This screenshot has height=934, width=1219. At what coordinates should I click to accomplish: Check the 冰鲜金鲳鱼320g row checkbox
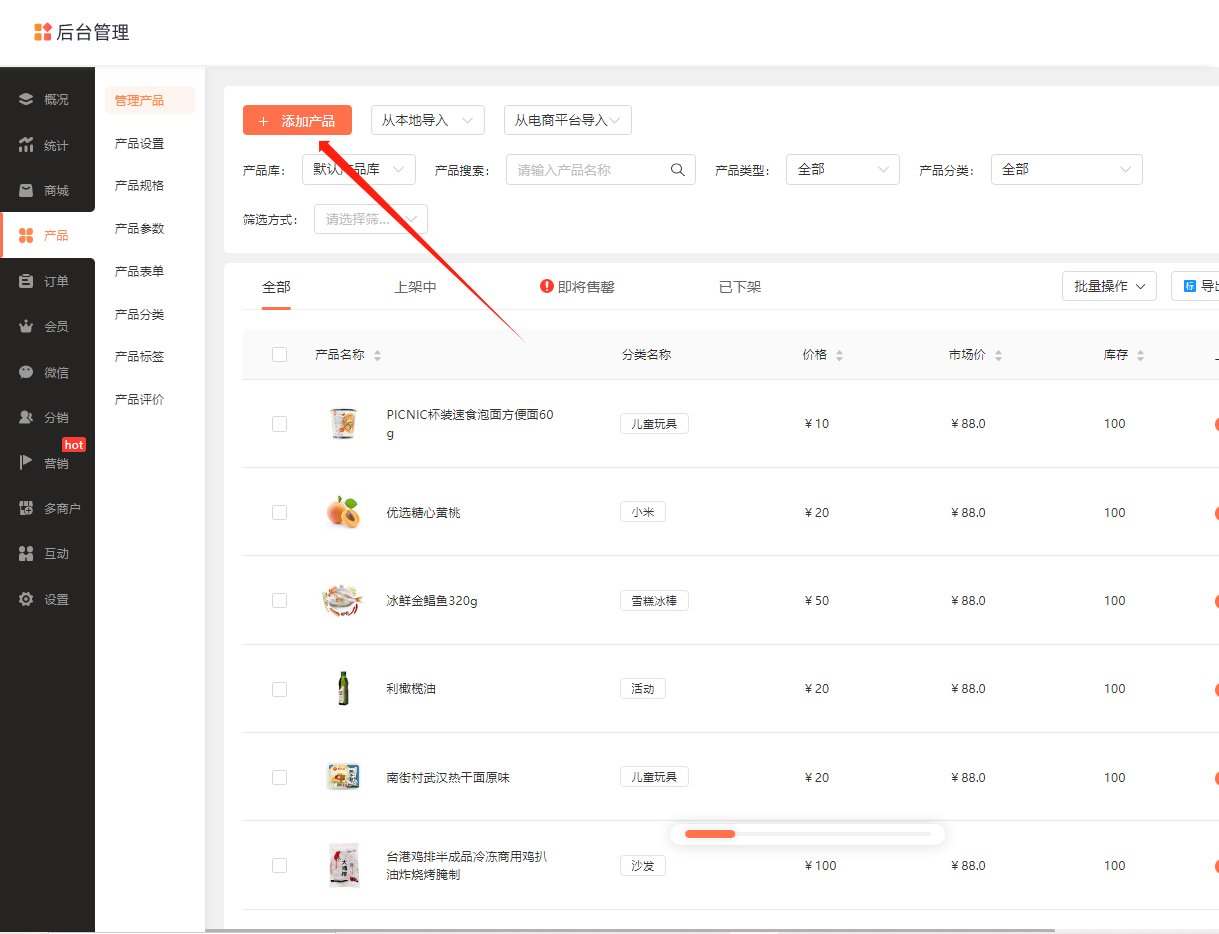coord(279,600)
